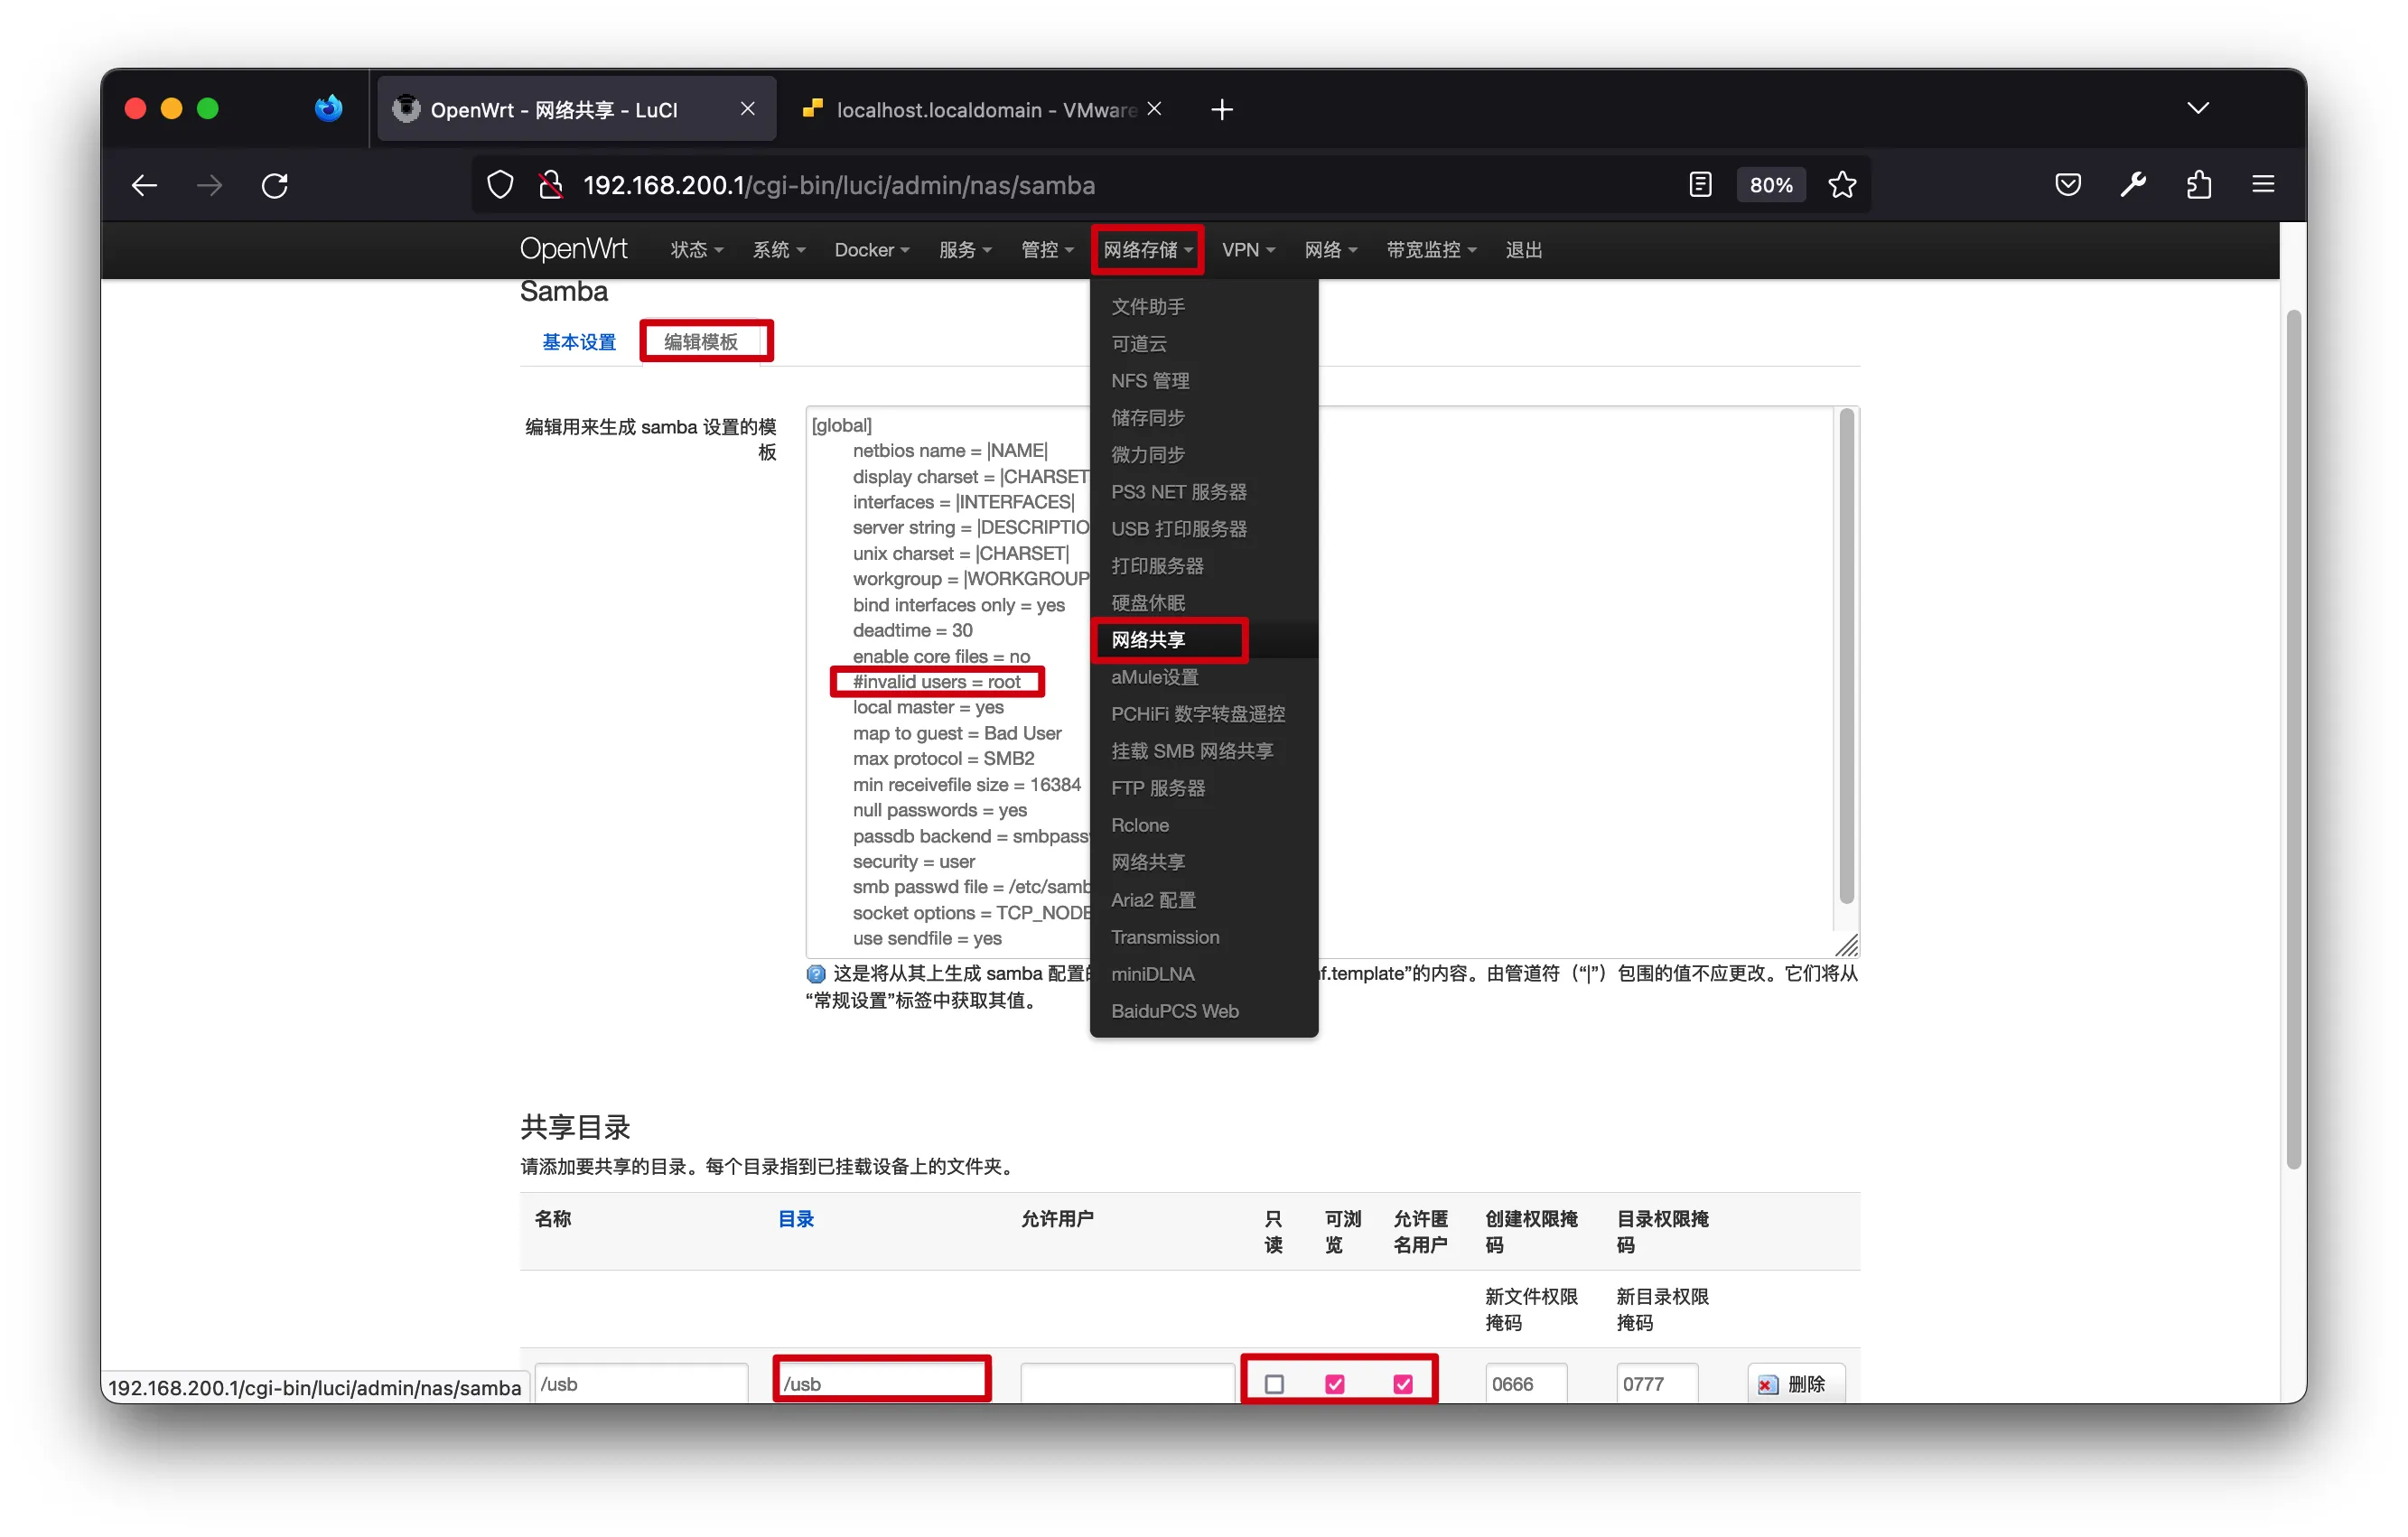Open the Firefox application menu
Image resolution: width=2408 pixels, height=1537 pixels.
[x=2263, y=185]
